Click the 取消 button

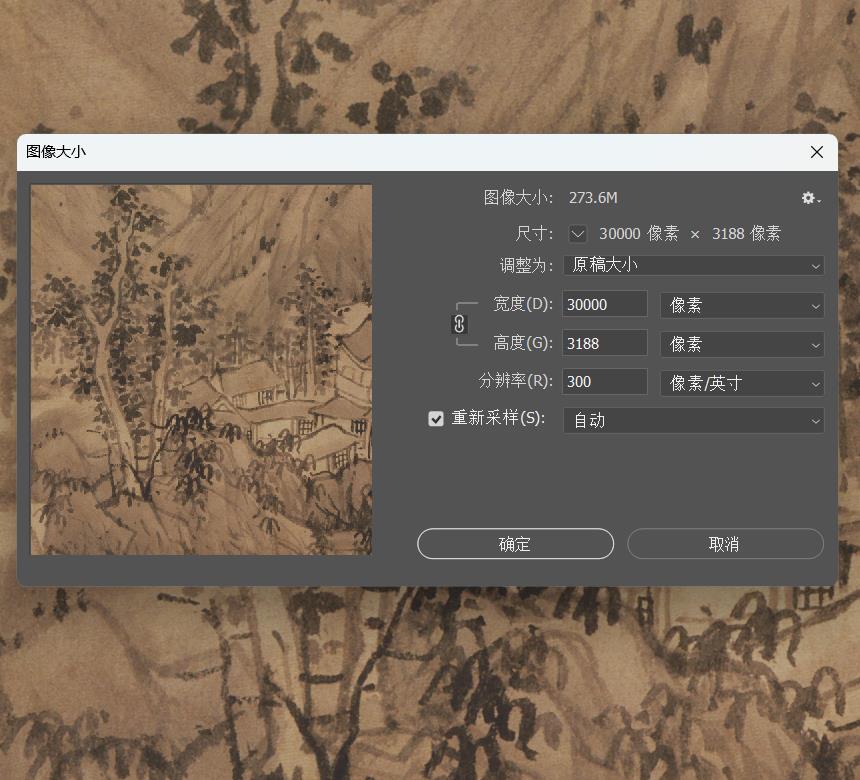tap(725, 544)
